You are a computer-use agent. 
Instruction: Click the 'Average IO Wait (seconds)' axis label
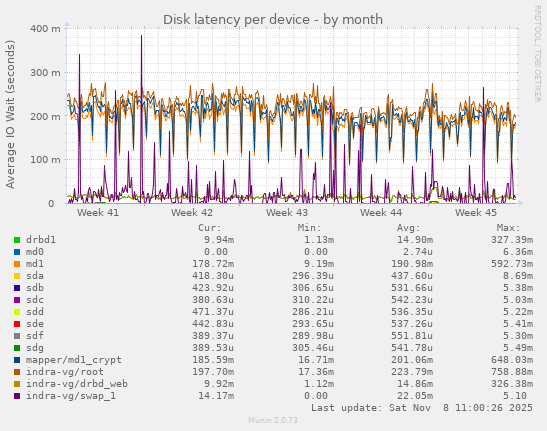(x=10, y=114)
